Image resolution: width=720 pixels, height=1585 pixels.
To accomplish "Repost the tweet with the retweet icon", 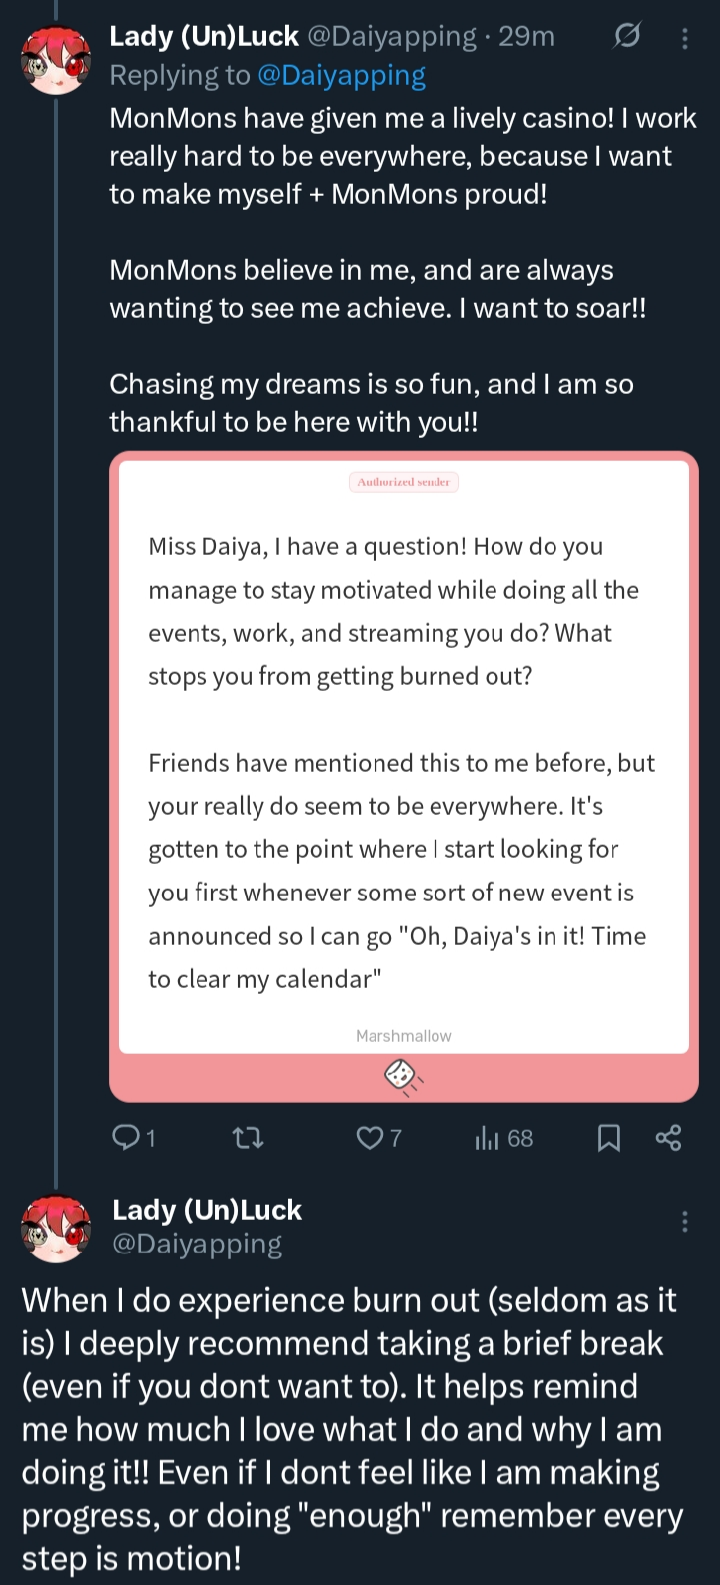I will [247, 1138].
